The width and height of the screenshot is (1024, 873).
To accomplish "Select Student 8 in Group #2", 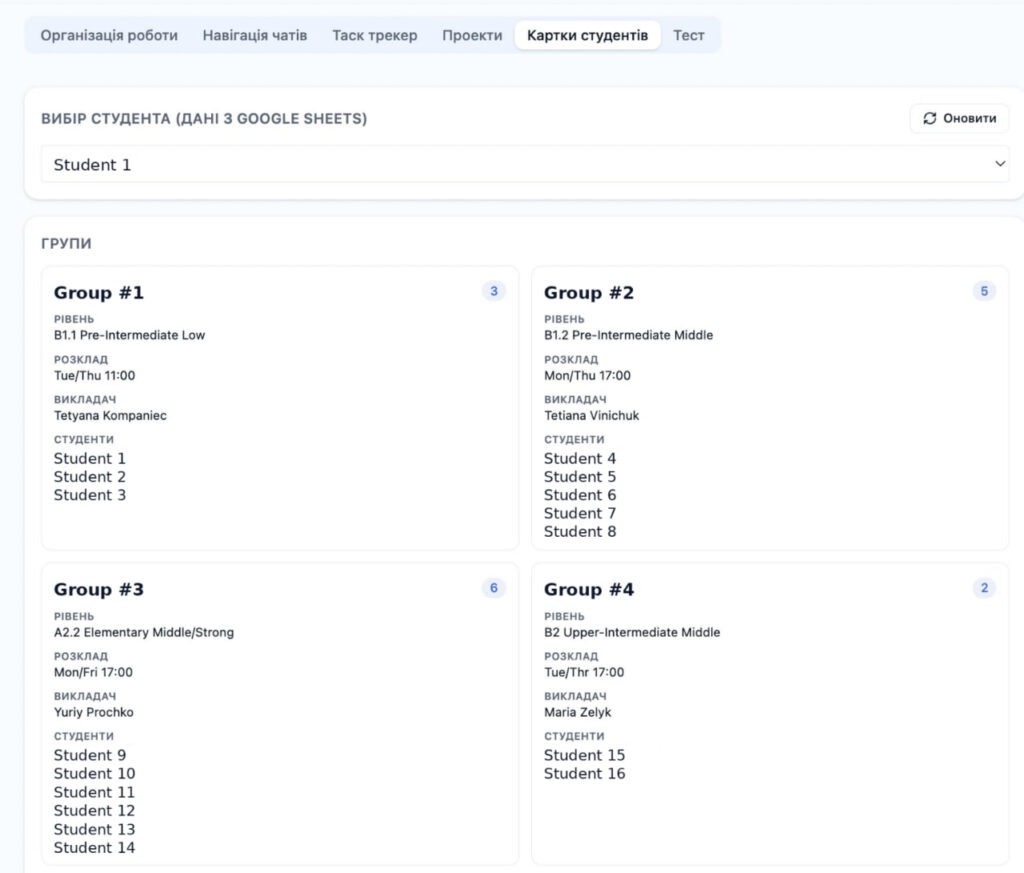I will point(580,532).
